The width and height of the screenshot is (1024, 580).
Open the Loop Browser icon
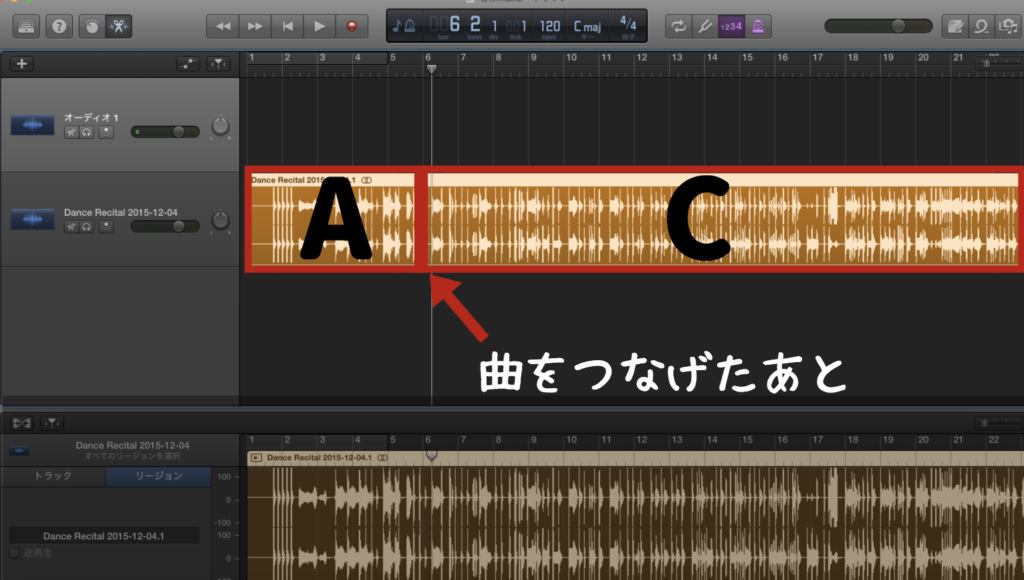(982, 26)
